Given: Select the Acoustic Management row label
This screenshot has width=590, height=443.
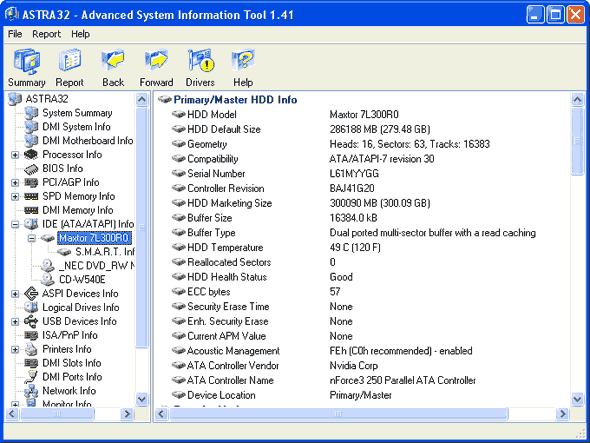Looking at the screenshot, I should (x=233, y=351).
